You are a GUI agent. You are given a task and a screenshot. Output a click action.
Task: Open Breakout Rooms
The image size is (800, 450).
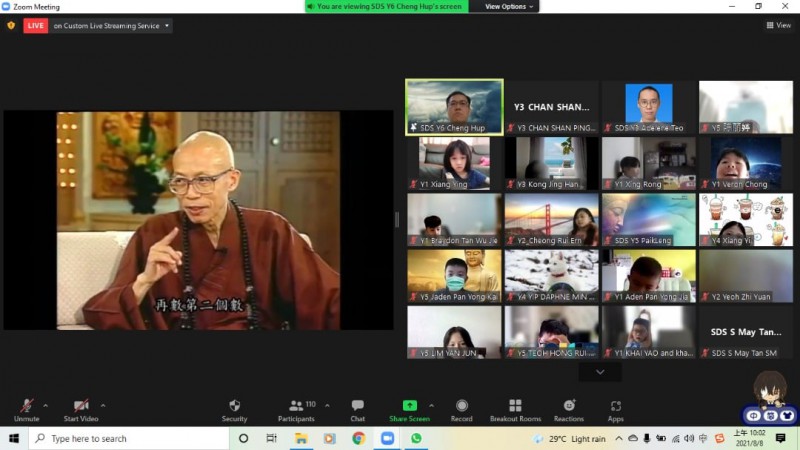[515, 406]
